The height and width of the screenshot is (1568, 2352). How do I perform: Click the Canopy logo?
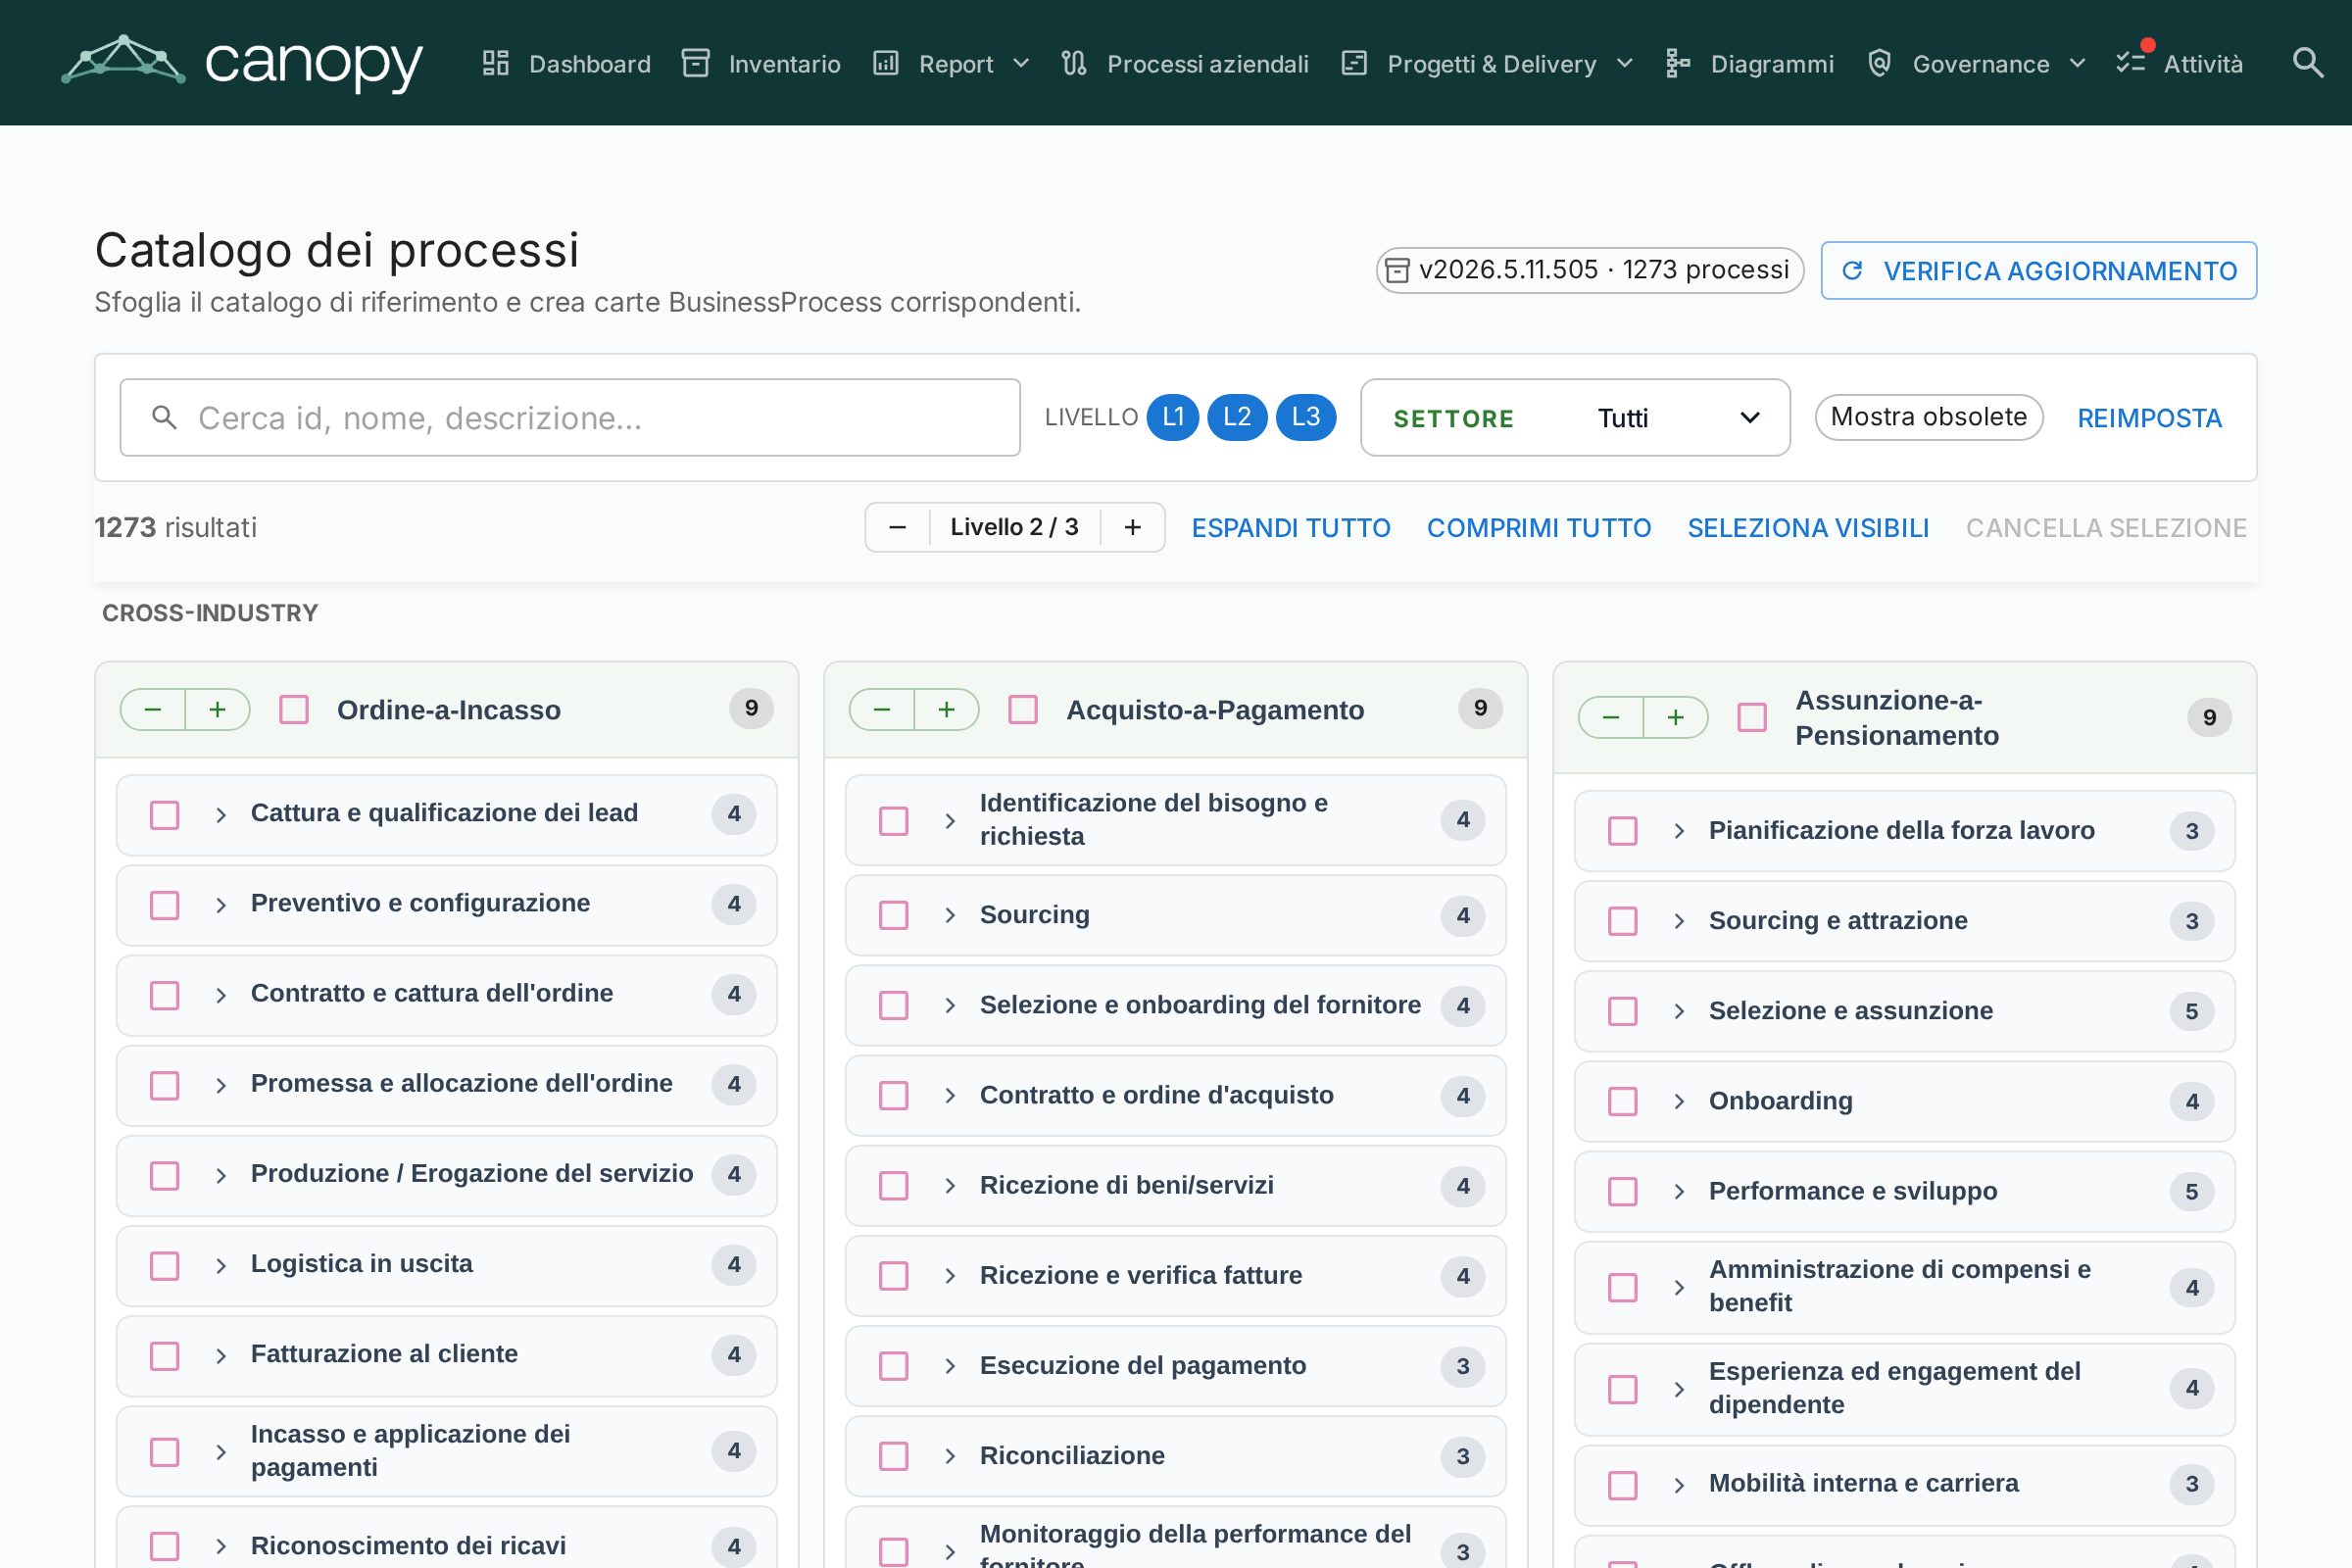[x=242, y=62]
